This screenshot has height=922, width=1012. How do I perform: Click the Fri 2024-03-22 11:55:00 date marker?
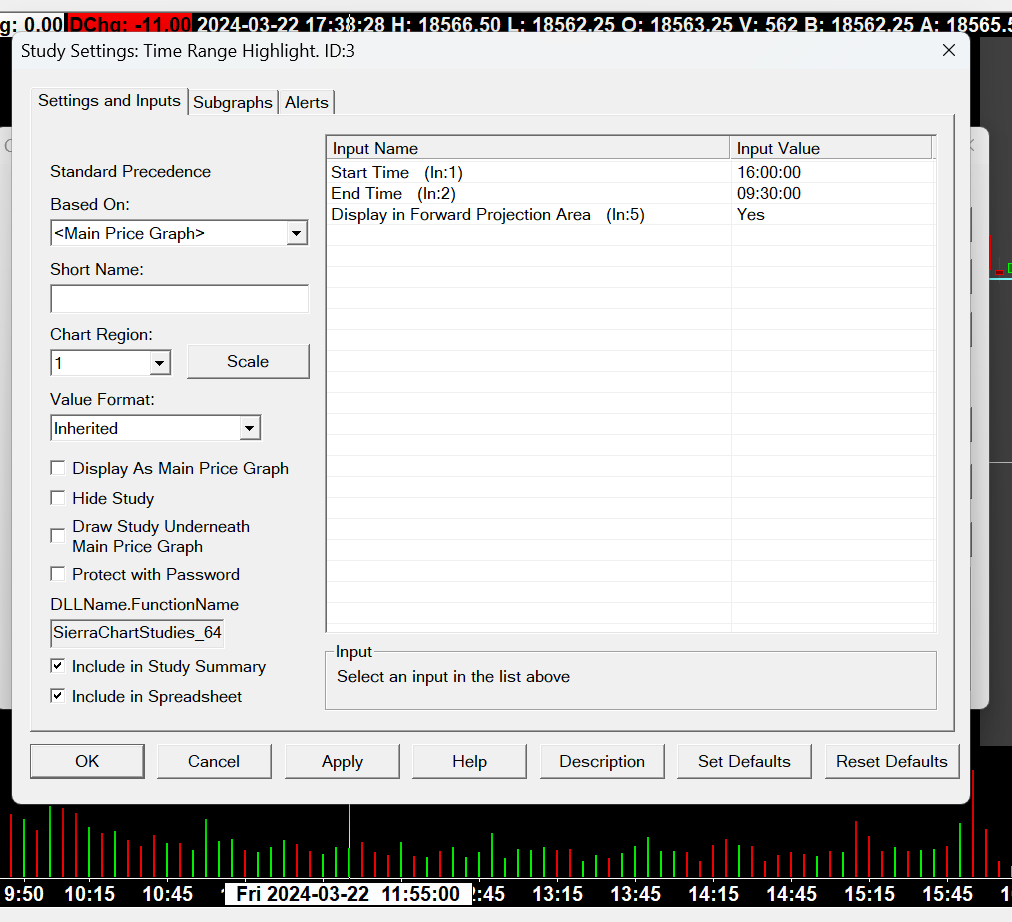coord(348,894)
